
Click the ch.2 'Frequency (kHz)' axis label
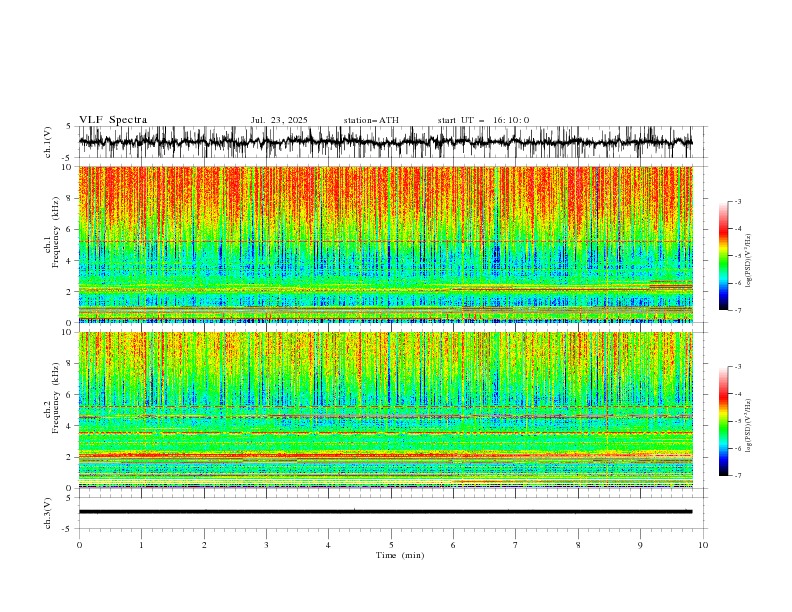point(55,398)
